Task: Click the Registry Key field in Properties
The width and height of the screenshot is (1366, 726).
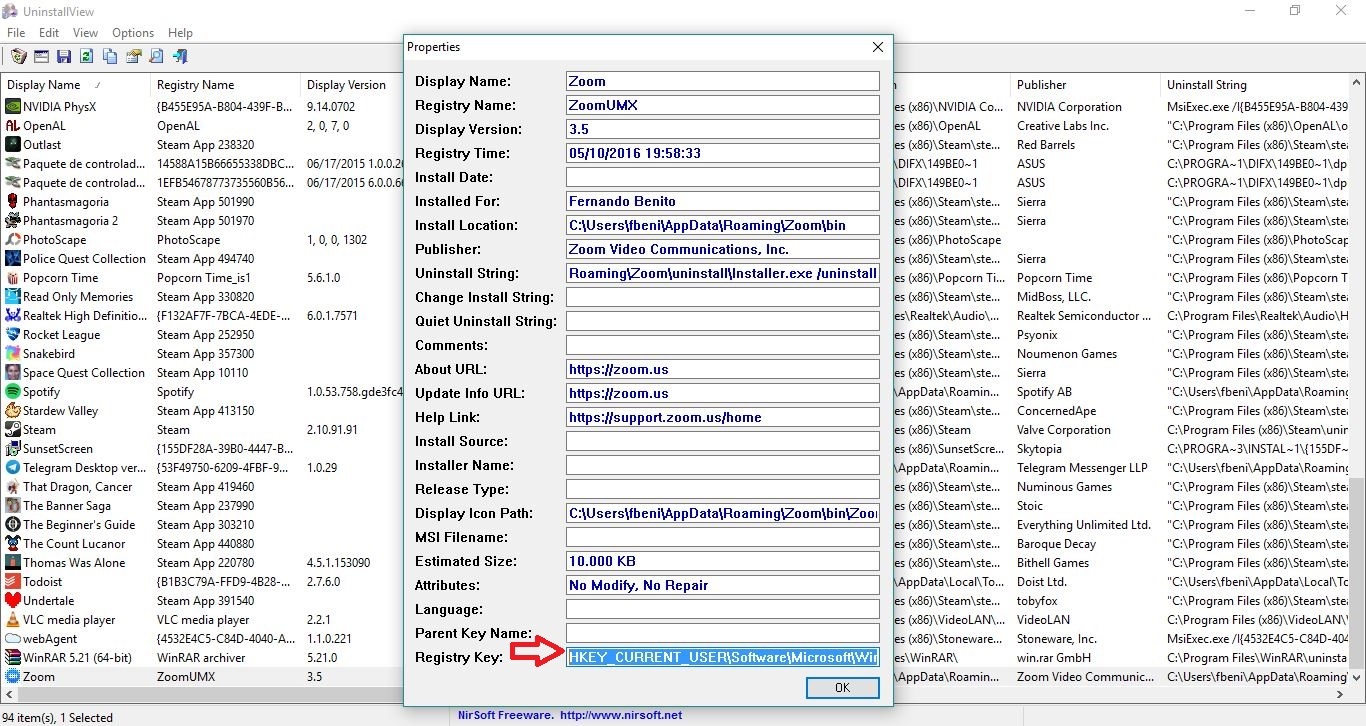Action: click(x=723, y=658)
